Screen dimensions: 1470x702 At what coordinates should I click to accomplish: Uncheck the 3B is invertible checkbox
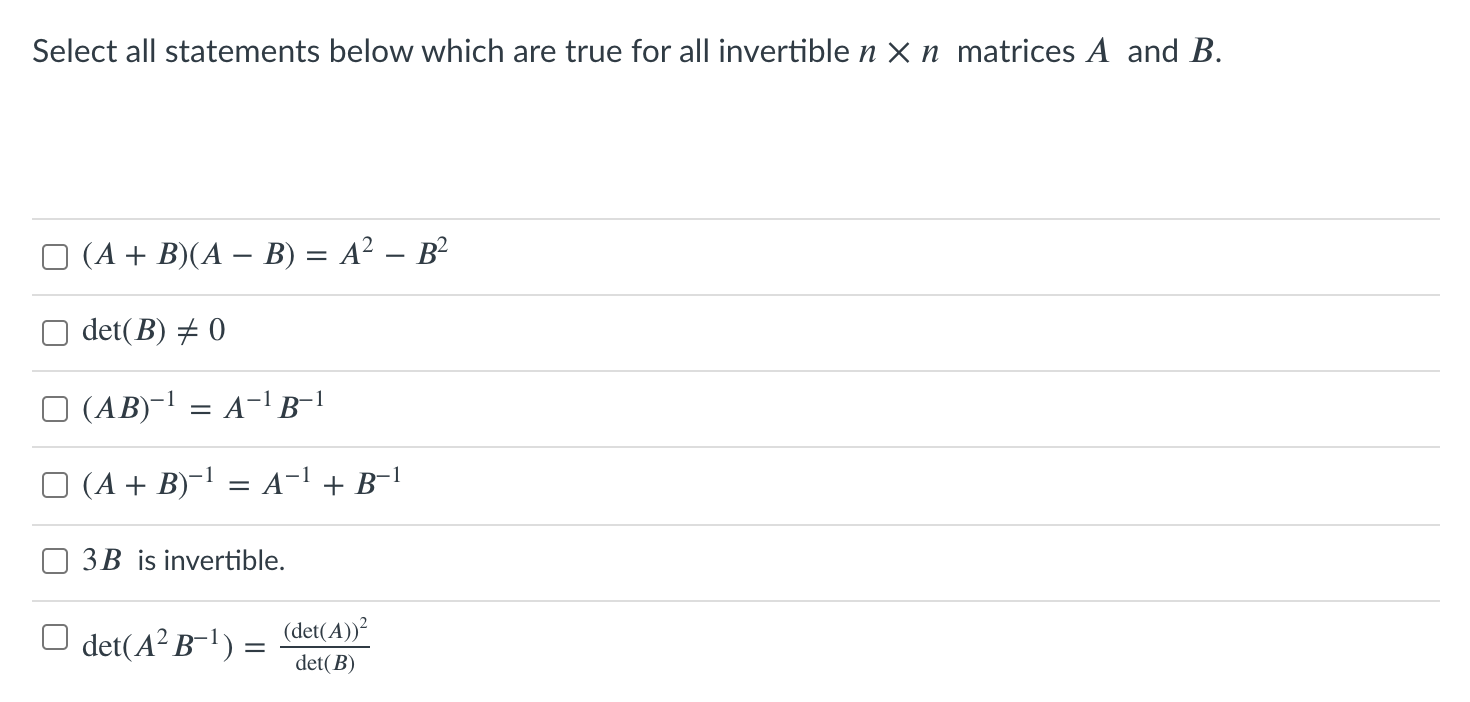(x=55, y=561)
